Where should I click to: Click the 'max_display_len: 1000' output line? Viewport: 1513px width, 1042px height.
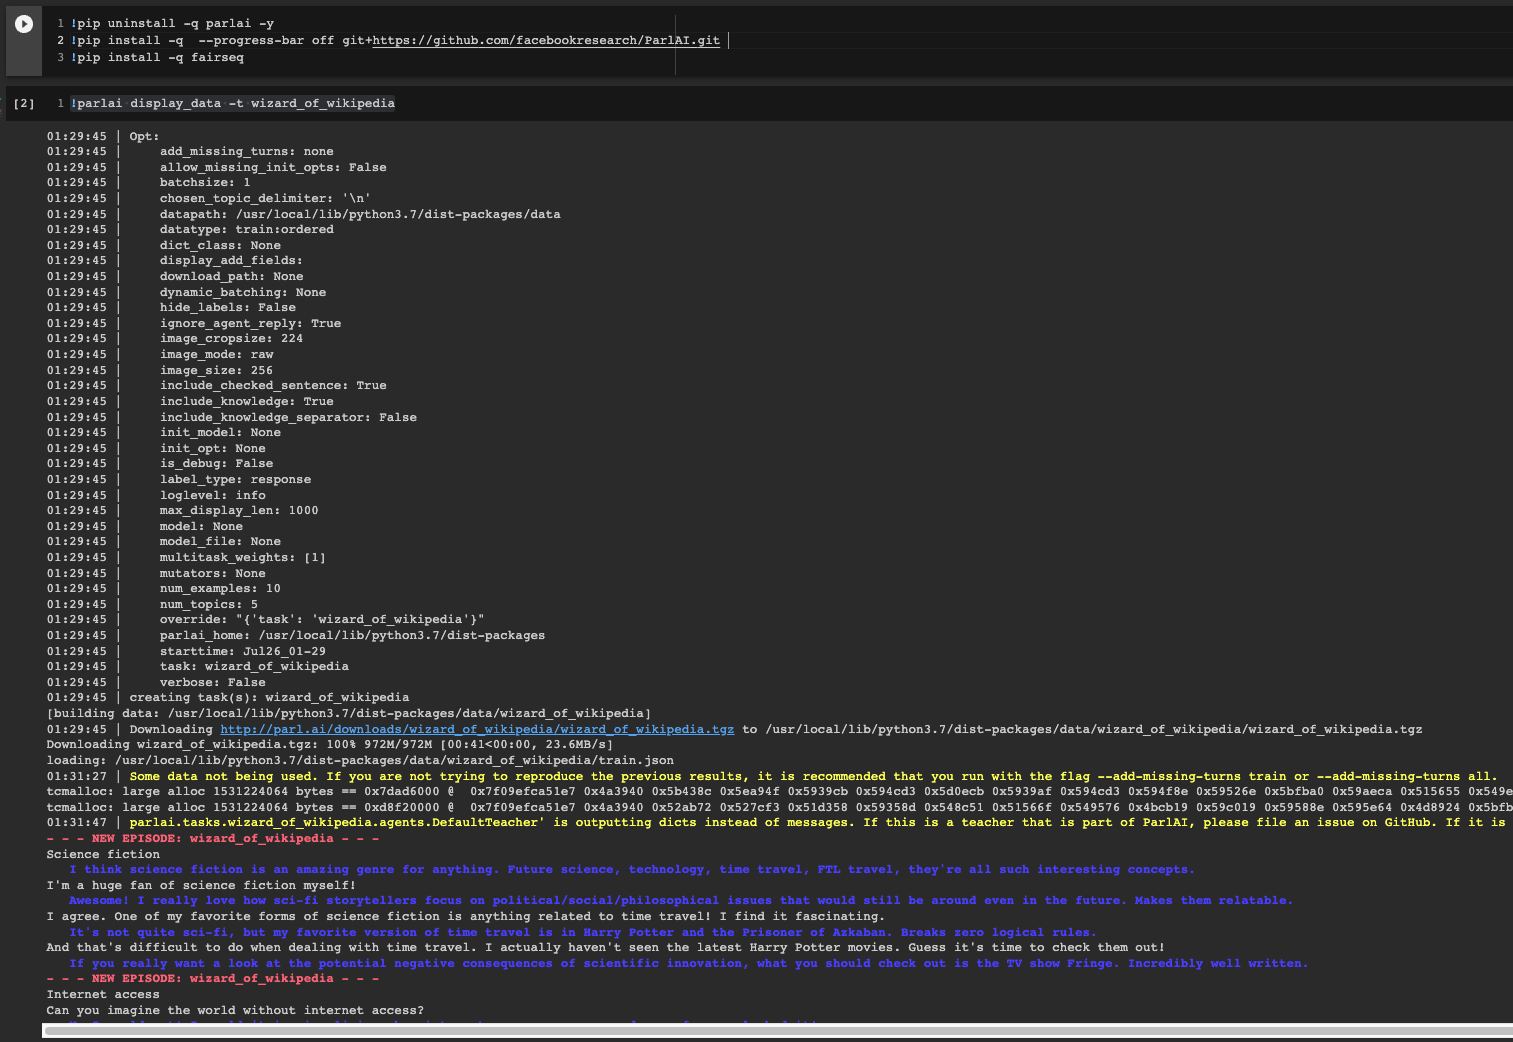pyautogui.click(x=239, y=510)
